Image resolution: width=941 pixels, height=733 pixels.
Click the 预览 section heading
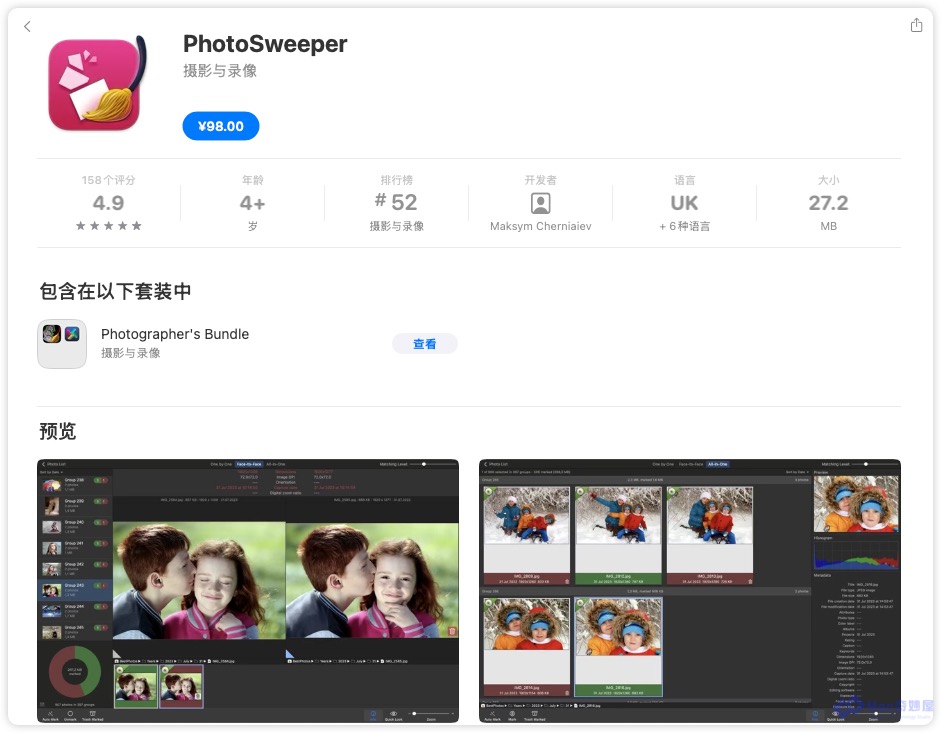click(x=58, y=431)
